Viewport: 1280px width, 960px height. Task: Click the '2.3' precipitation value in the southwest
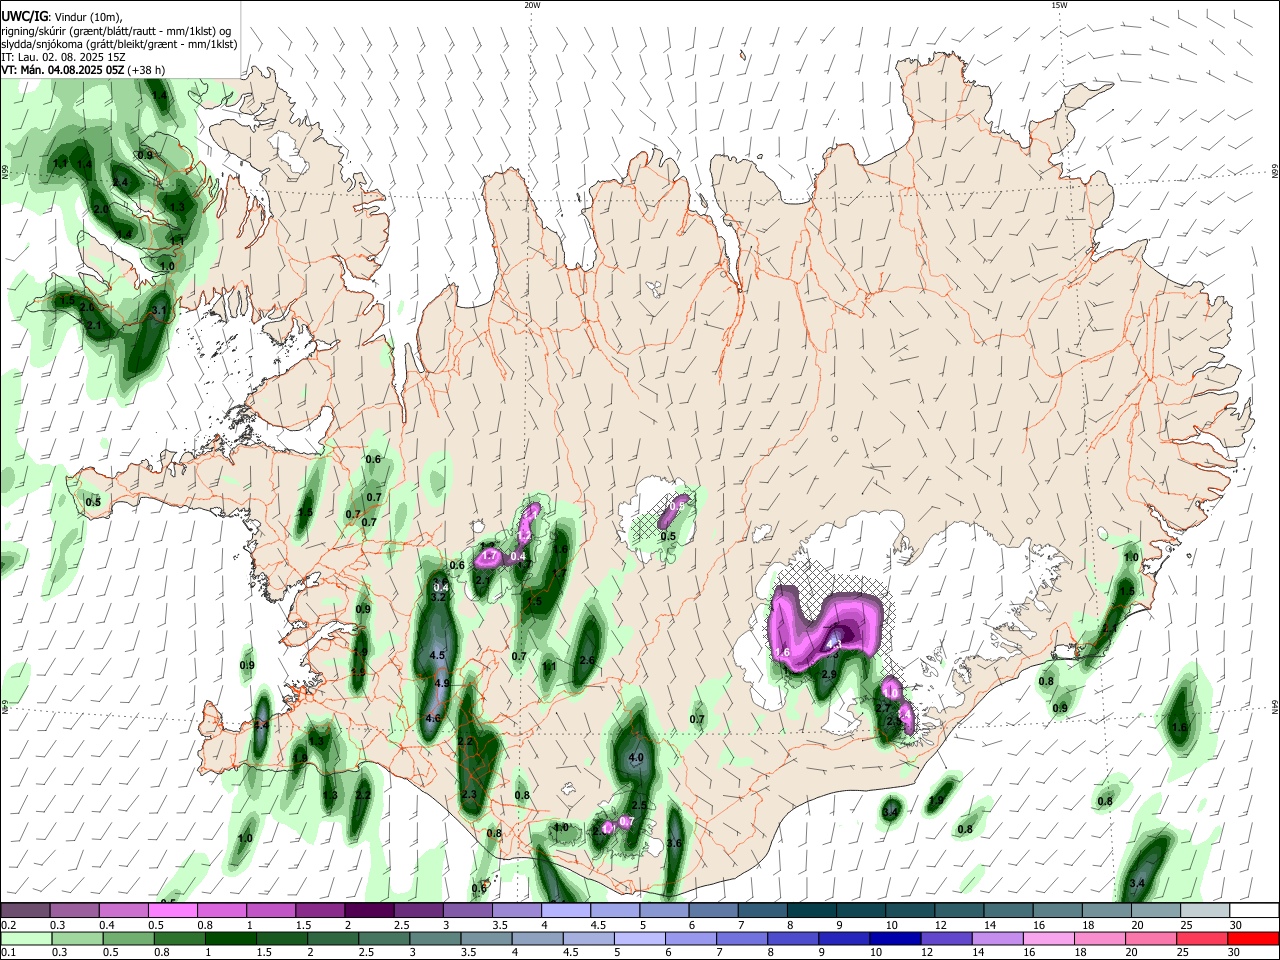tap(469, 795)
